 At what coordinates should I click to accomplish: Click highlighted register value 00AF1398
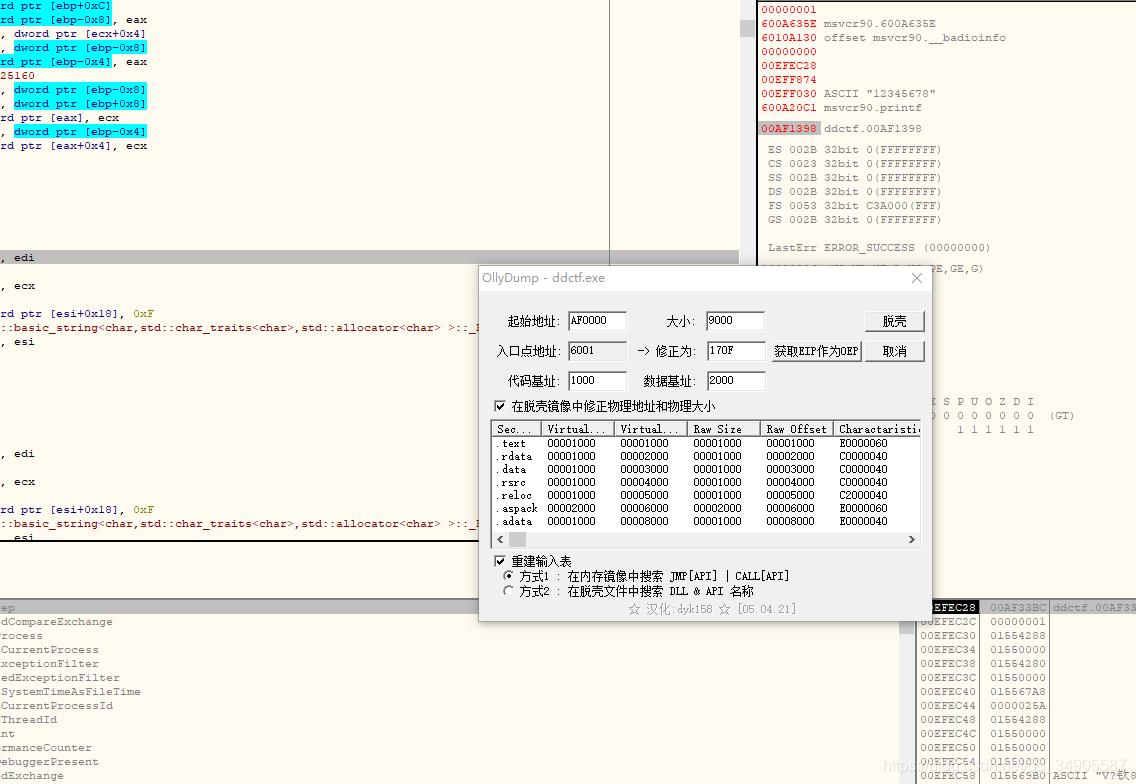point(789,128)
